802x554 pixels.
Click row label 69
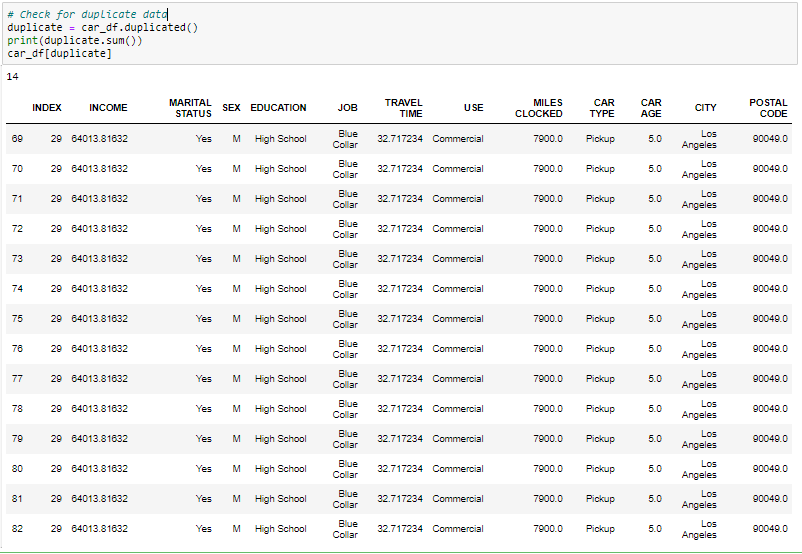click(x=17, y=139)
